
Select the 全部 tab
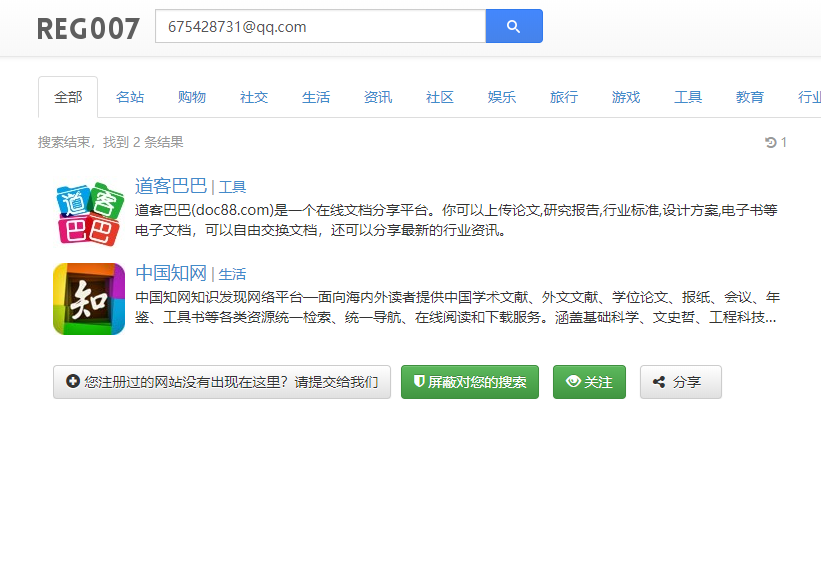[x=68, y=97]
